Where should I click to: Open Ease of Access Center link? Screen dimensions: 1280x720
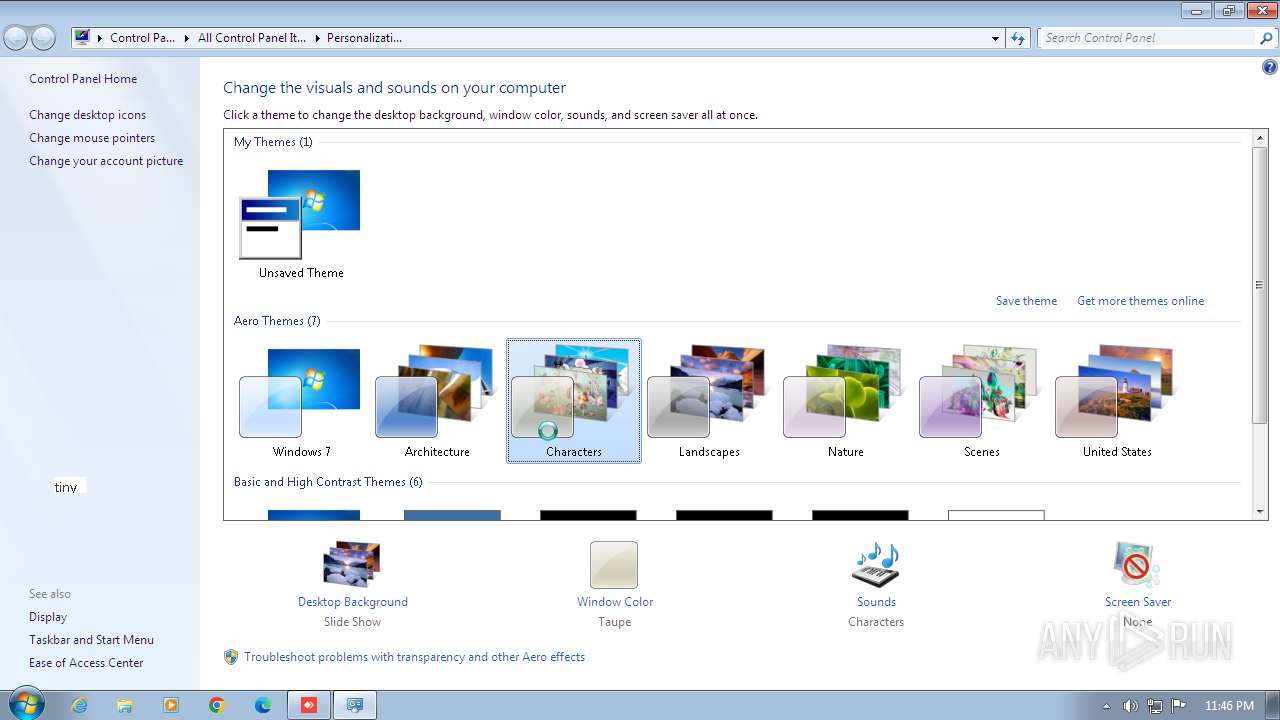86,663
